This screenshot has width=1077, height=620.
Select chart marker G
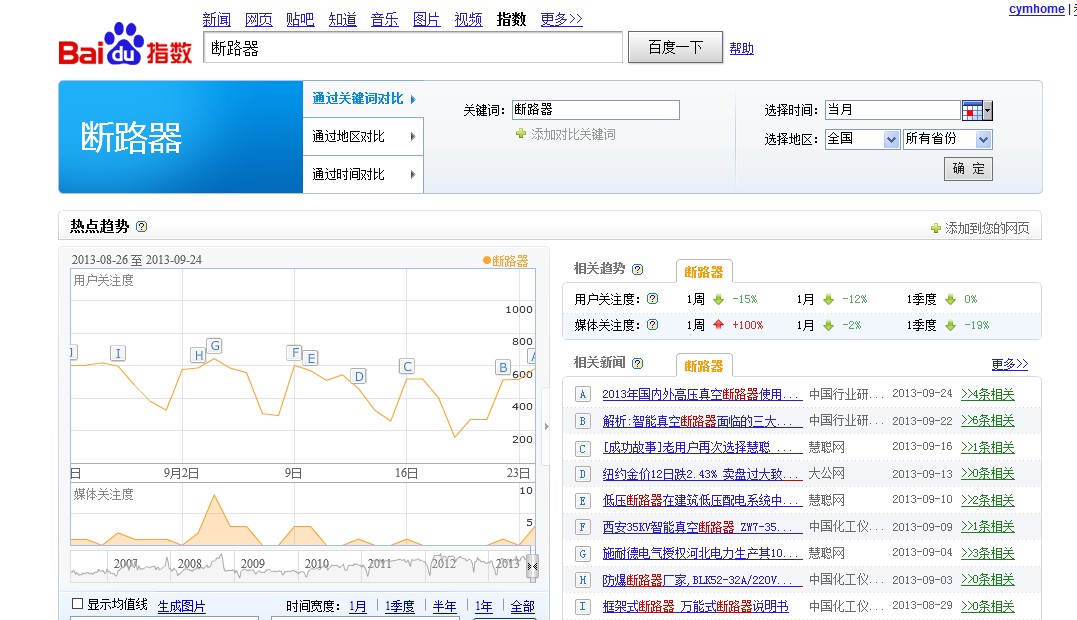(x=215, y=345)
